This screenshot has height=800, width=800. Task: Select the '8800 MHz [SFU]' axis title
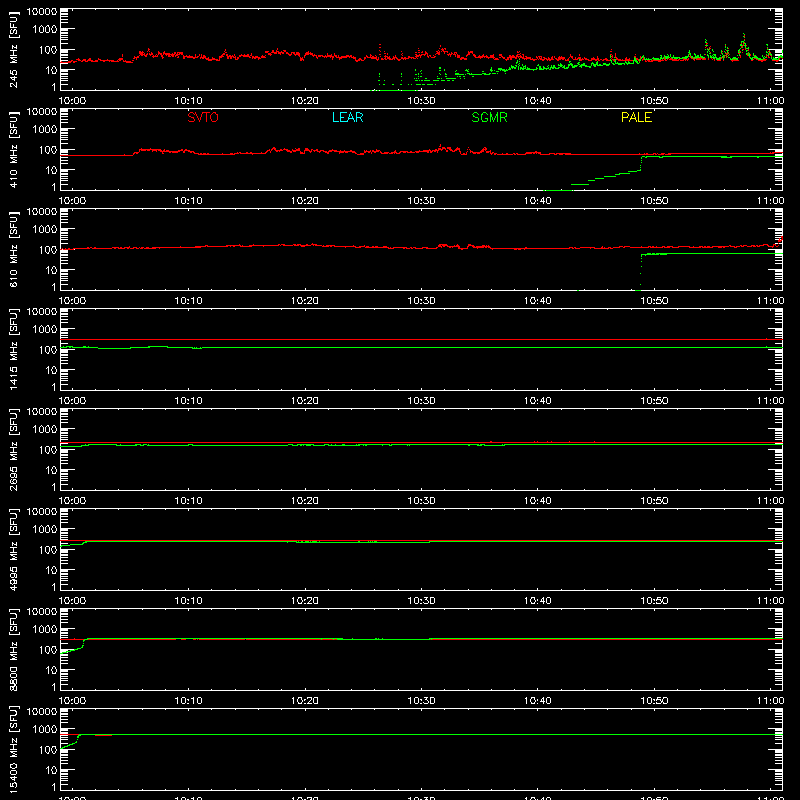(x=14, y=649)
